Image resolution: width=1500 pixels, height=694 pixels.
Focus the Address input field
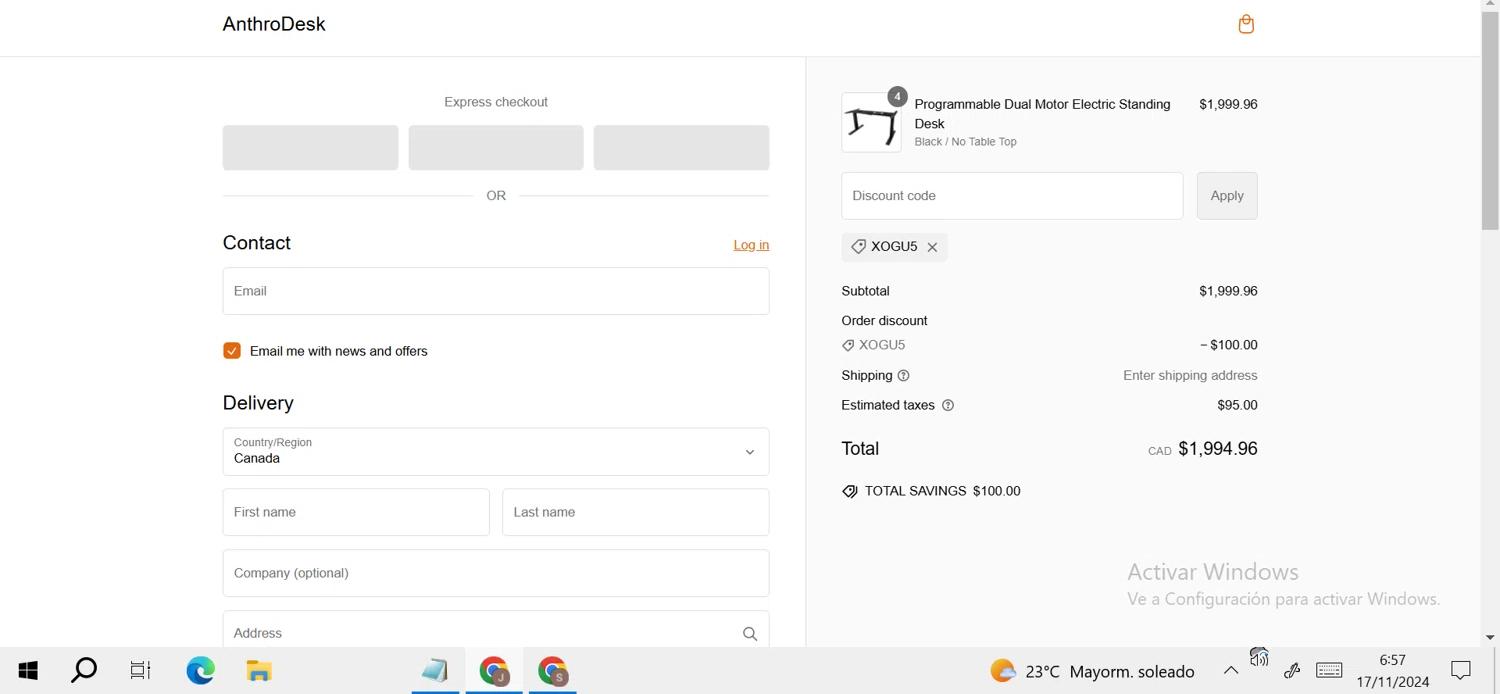point(496,629)
